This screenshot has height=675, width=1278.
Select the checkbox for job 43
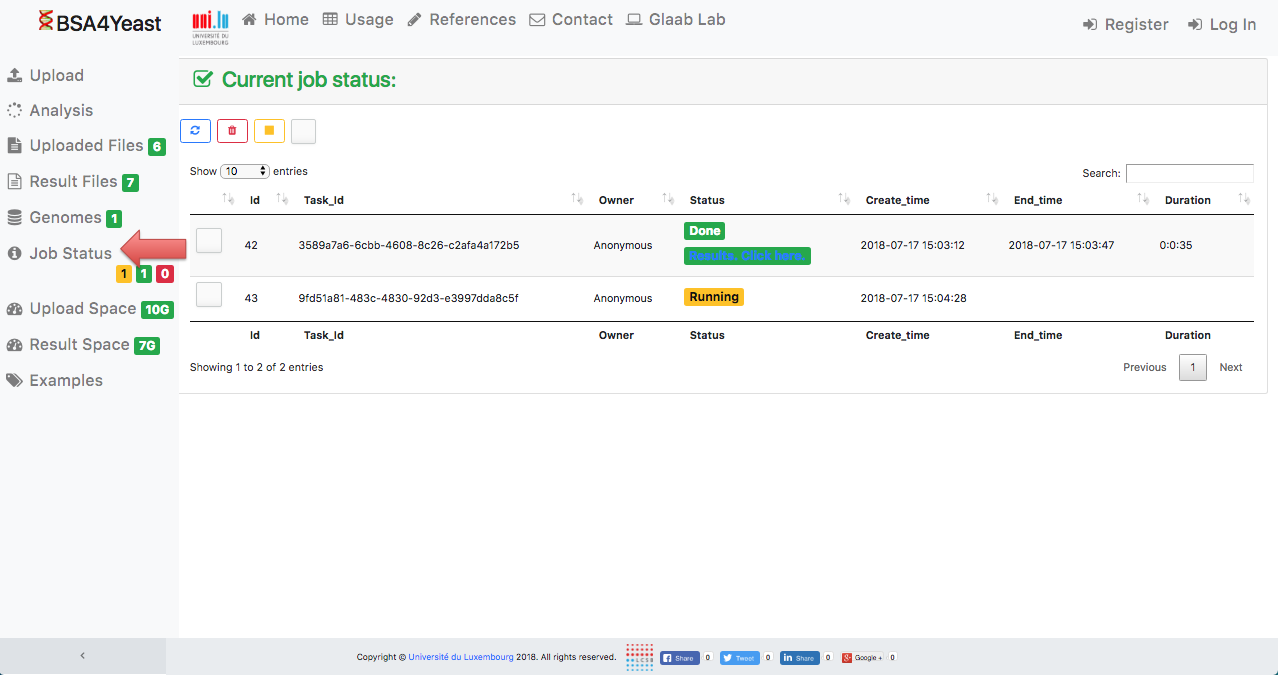click(x=209, y=294)
